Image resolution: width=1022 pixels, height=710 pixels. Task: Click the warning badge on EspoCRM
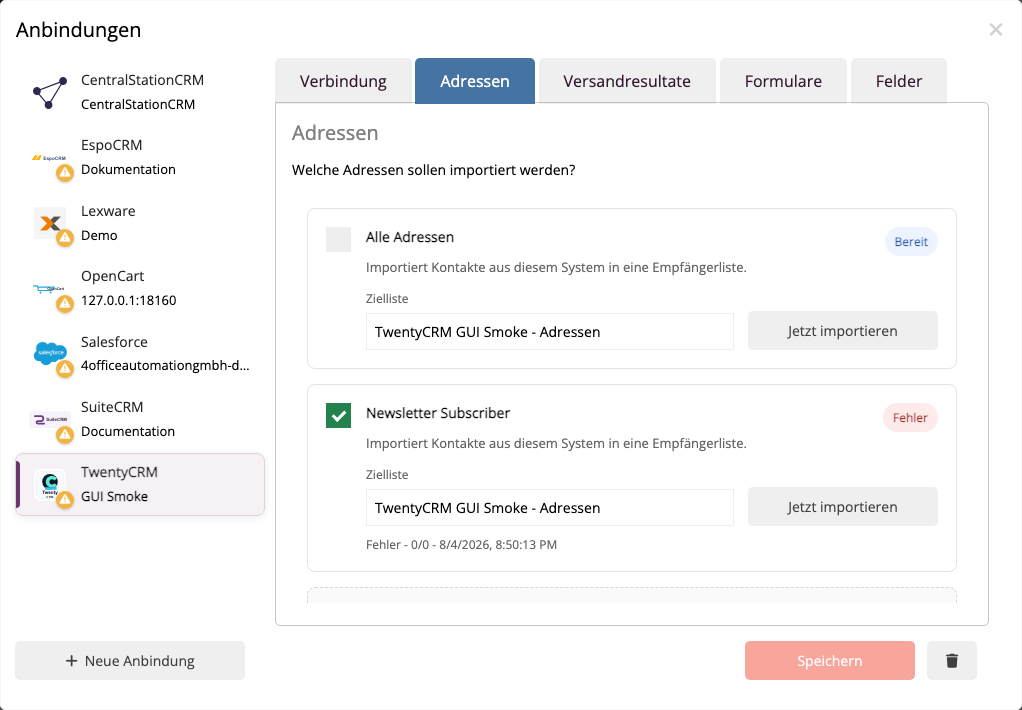65,173
